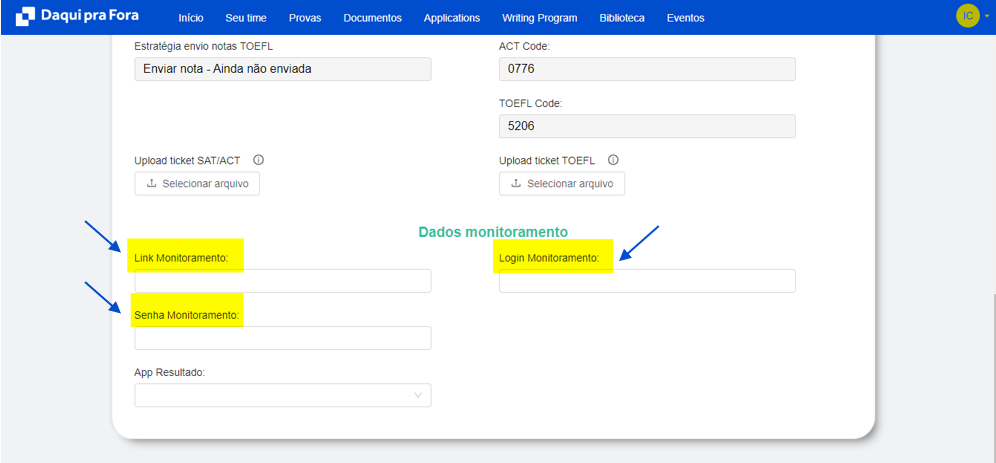Click into the Senha Monitoramento field
This screenshot has height=463, width=996.
pyautogui.click(x=283, y=338)
